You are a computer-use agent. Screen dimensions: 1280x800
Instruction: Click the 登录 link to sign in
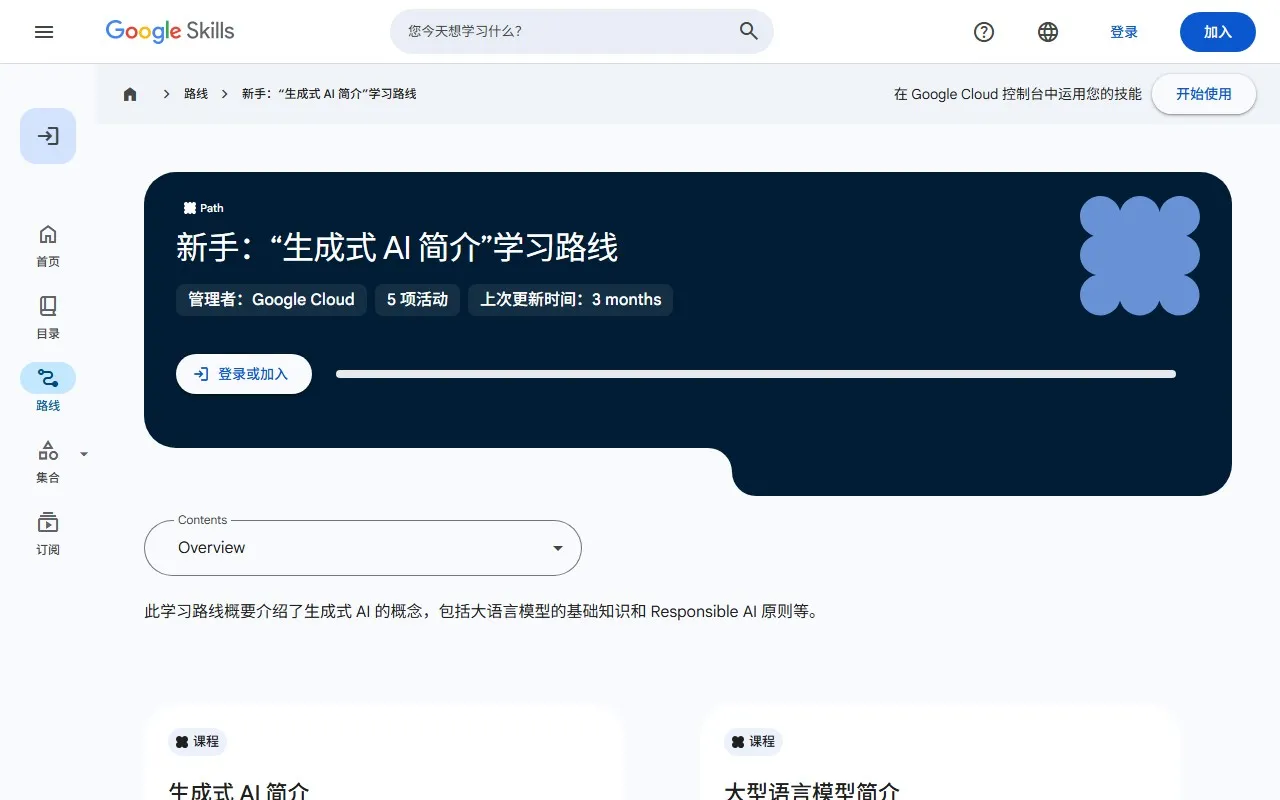[x=1124, y=32]
